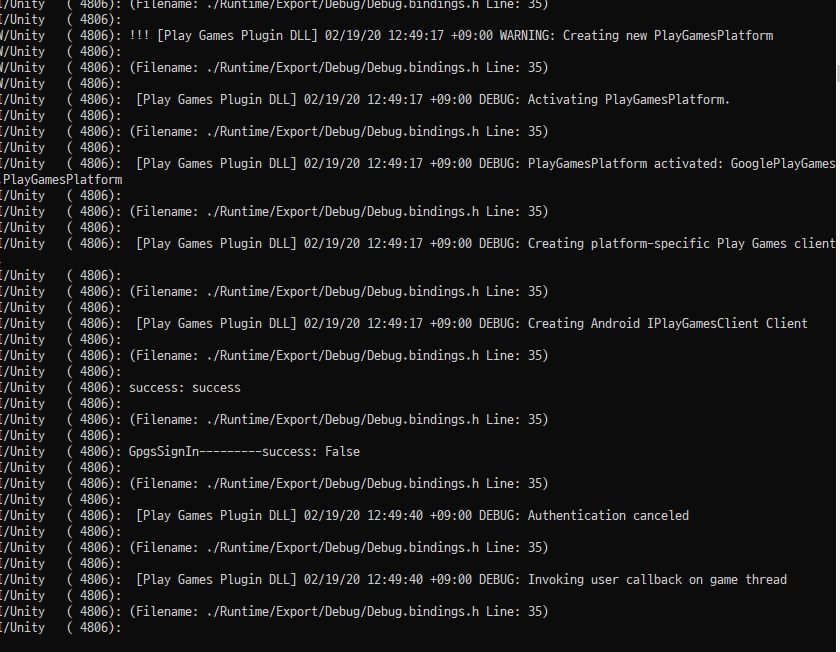Screen dimensions: 840x652
Task: Click '[Play Games Plugin DLL]' tag in WARNING line
Action: point(237,36)
